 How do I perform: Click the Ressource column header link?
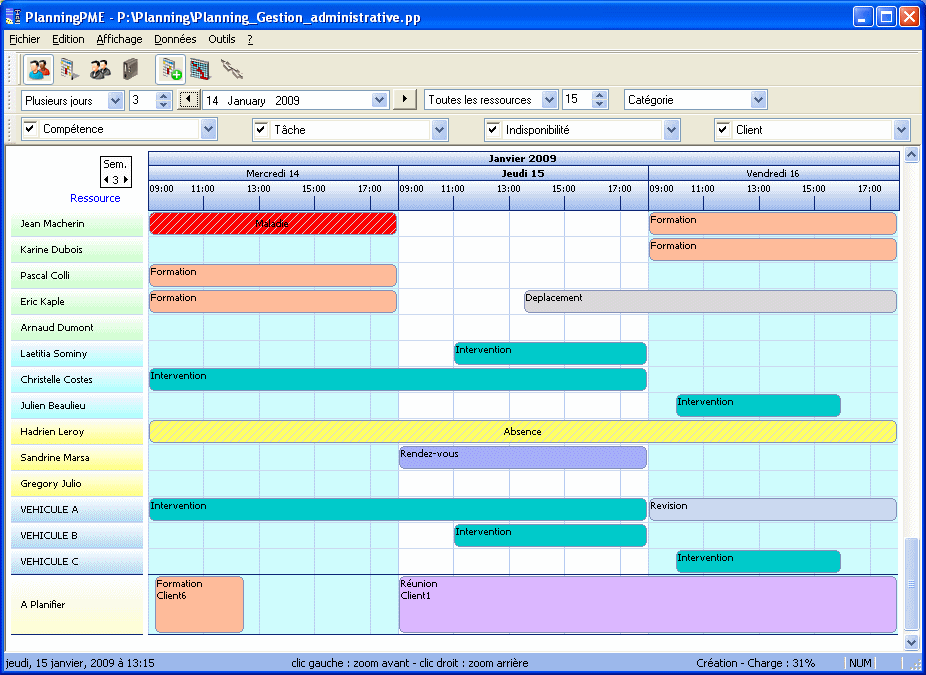point(95,198)
